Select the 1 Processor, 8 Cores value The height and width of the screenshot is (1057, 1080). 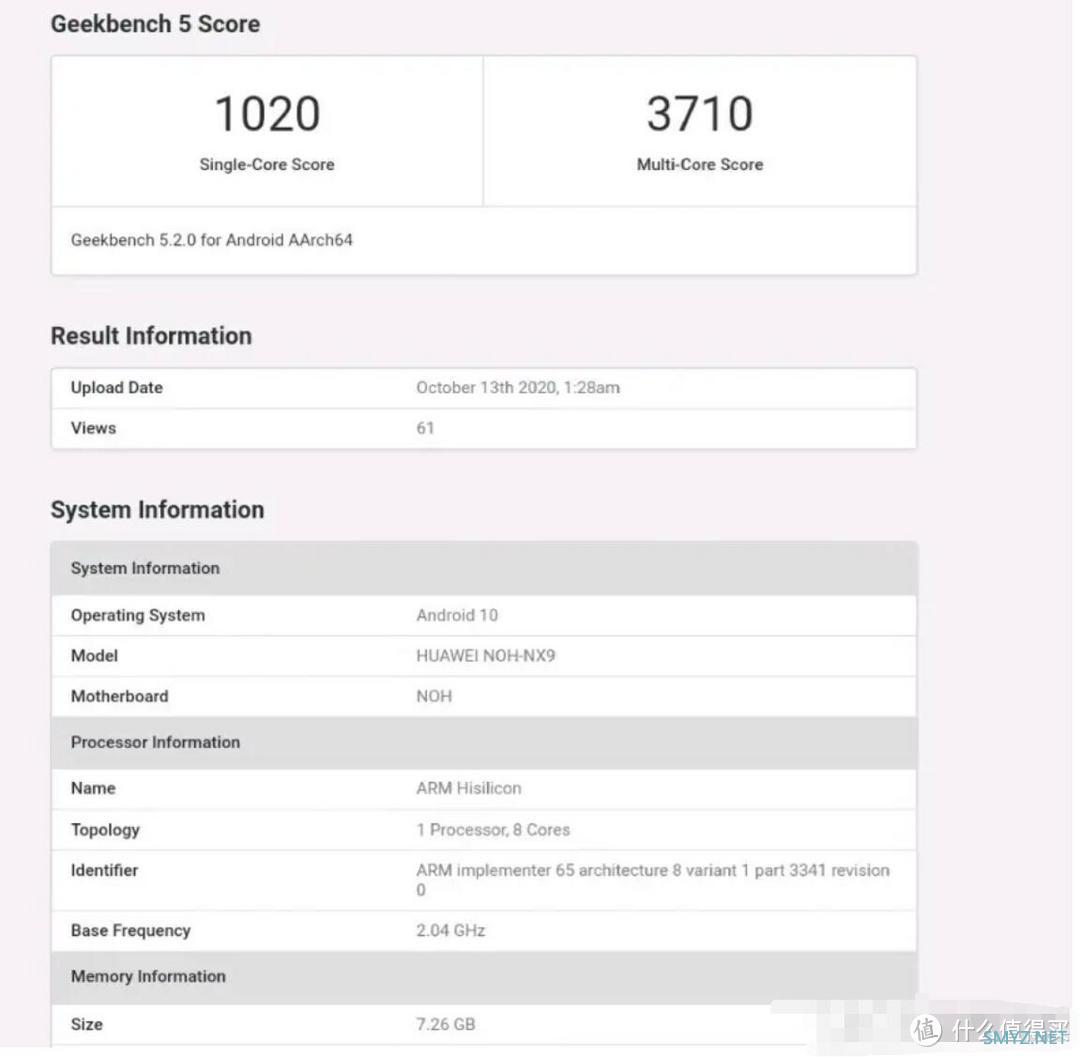pos(493,830)
